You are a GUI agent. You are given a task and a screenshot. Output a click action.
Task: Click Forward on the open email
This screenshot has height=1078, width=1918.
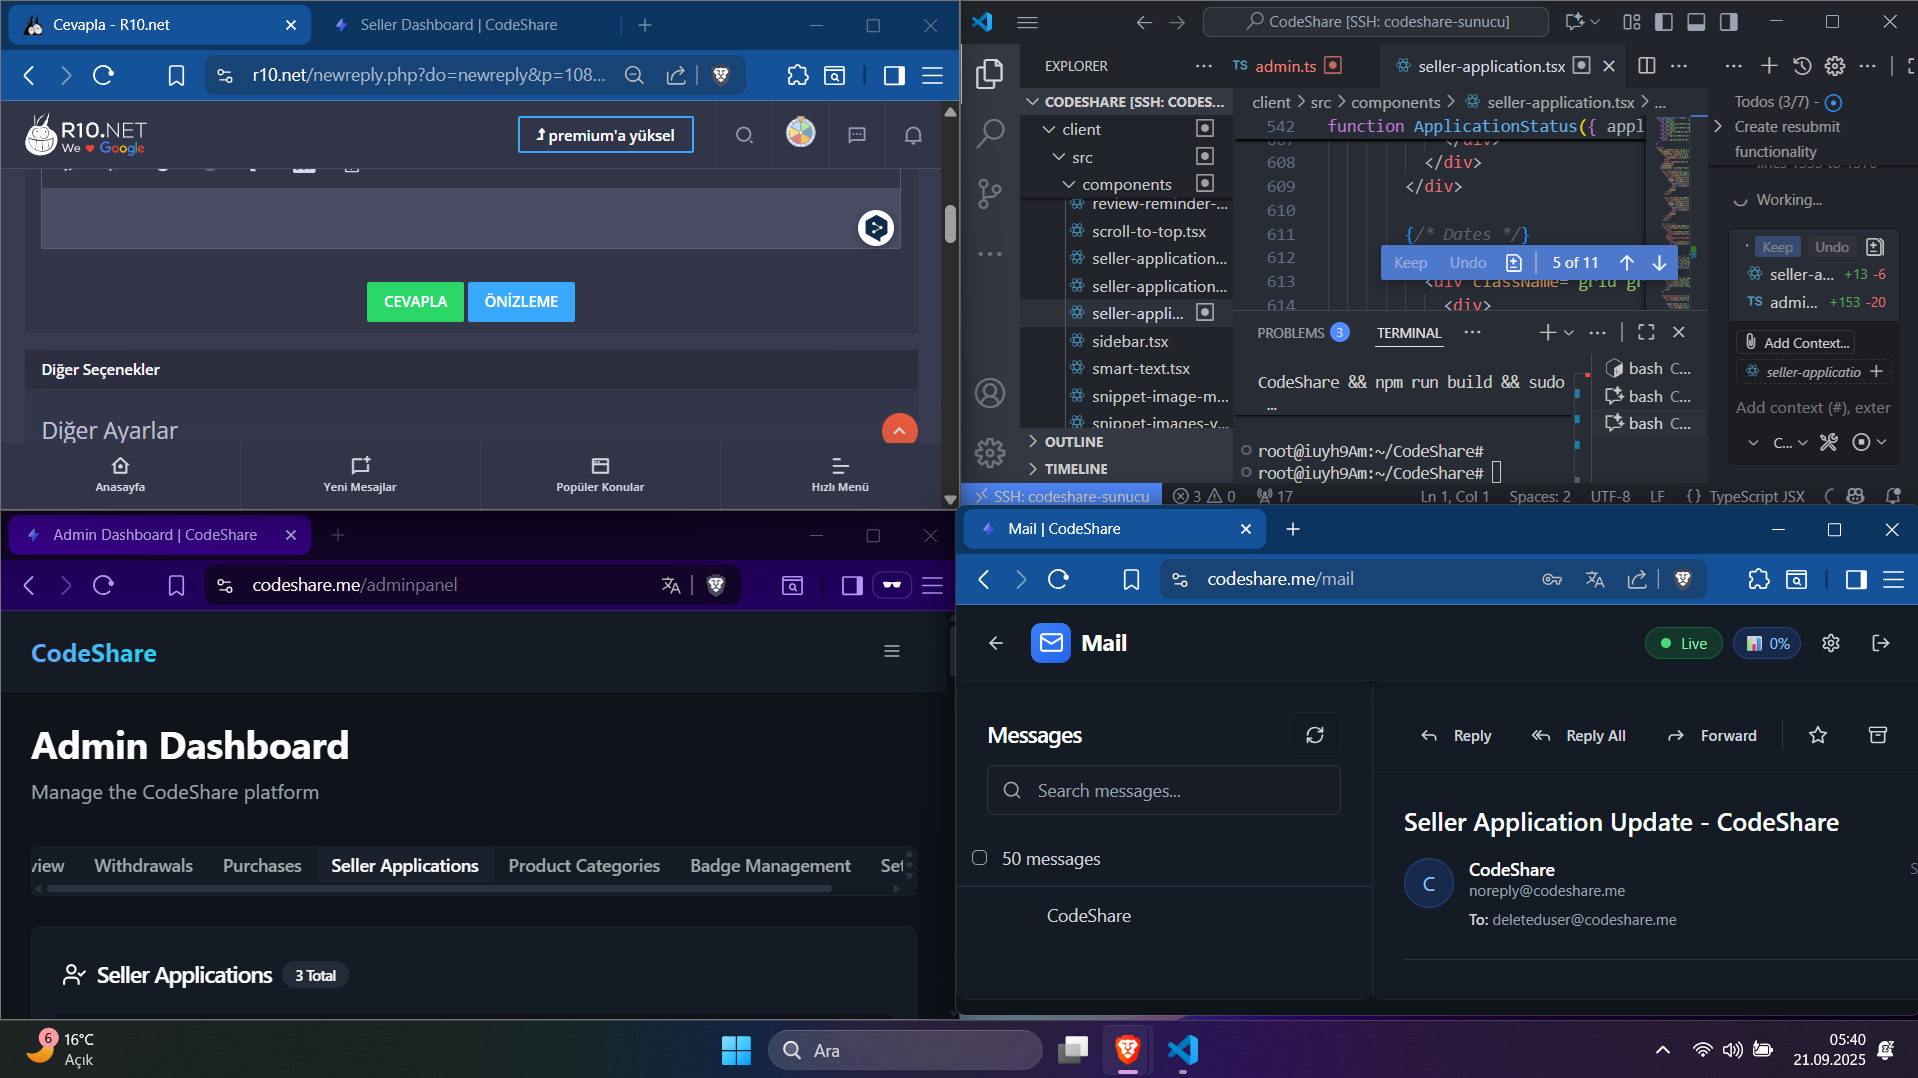(1712, 736)
